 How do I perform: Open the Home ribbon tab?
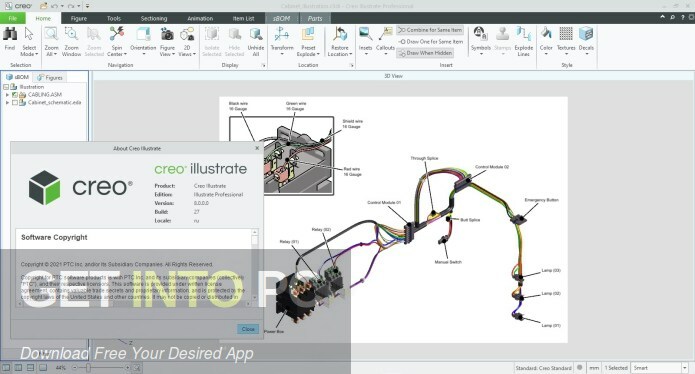click(43, 18)
